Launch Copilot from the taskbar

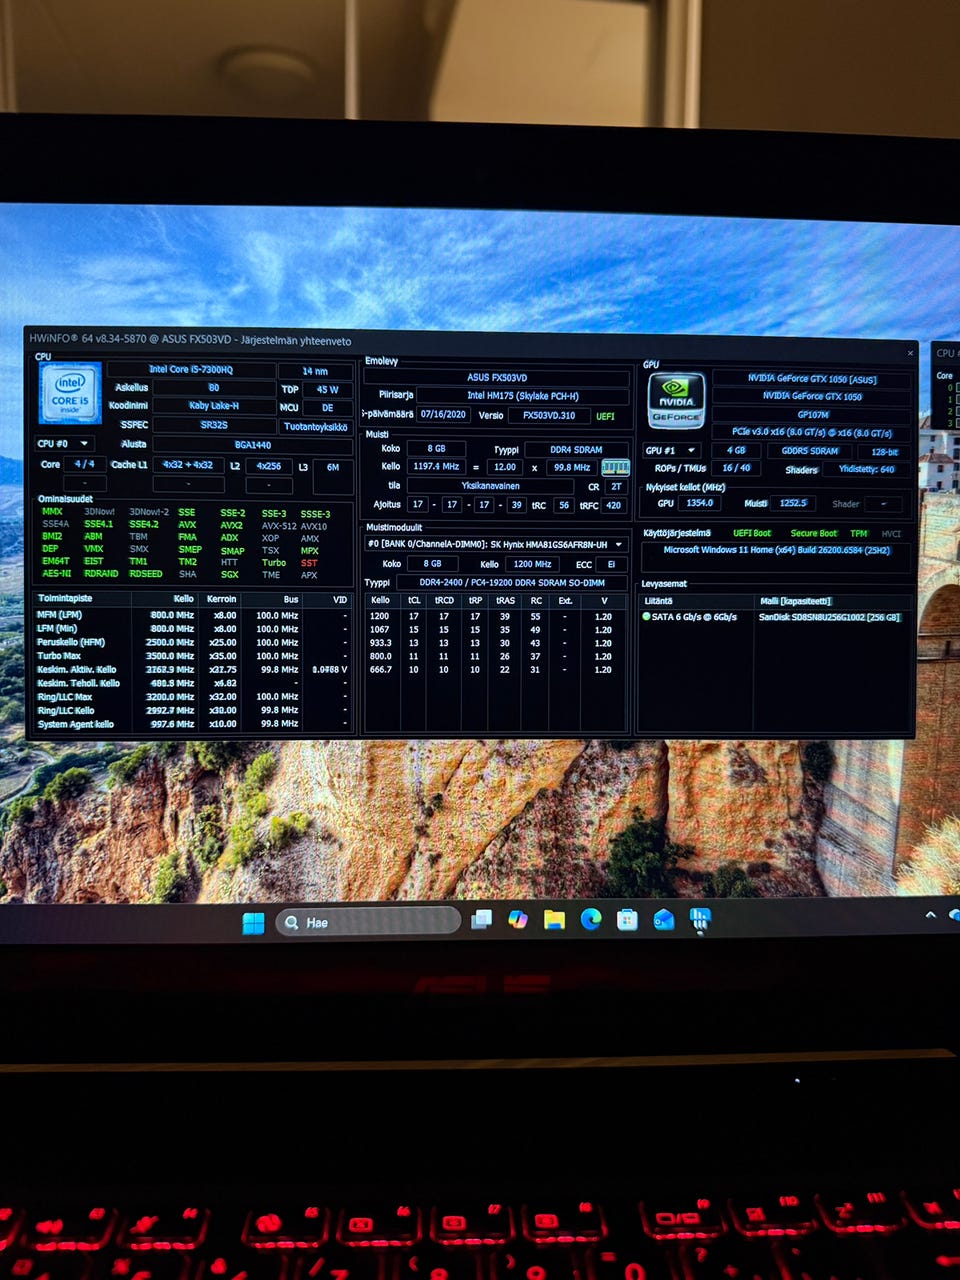point(517,919)
